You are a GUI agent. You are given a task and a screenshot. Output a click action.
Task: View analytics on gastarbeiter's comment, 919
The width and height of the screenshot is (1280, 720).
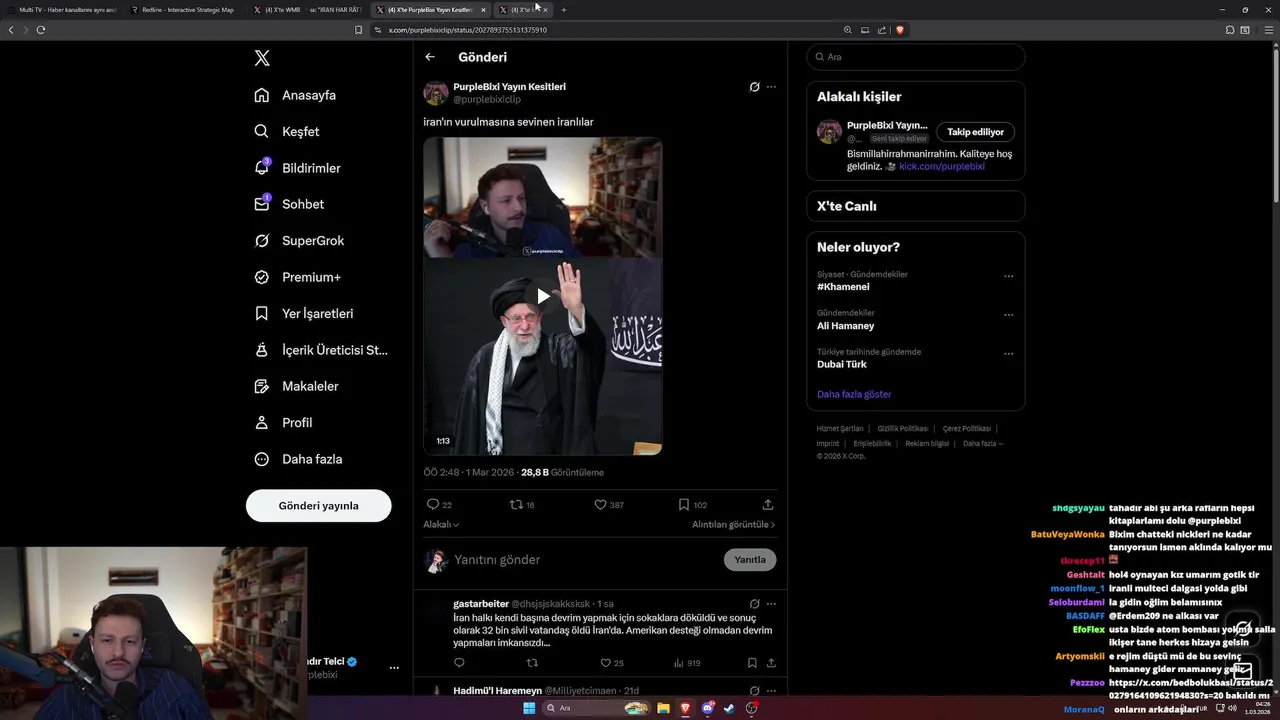(687, 663)
